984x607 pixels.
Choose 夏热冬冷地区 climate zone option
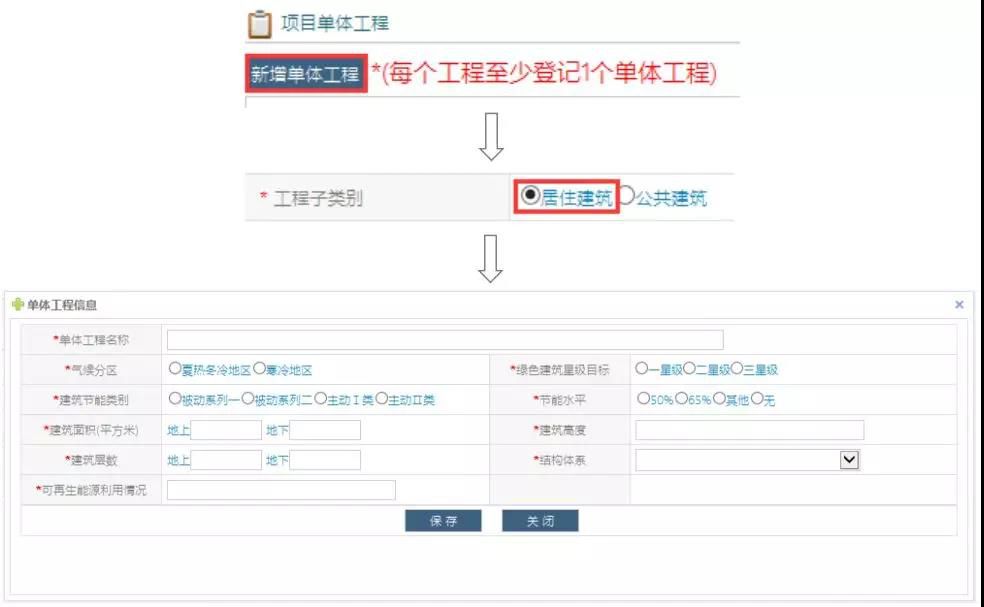pos(175,368)
